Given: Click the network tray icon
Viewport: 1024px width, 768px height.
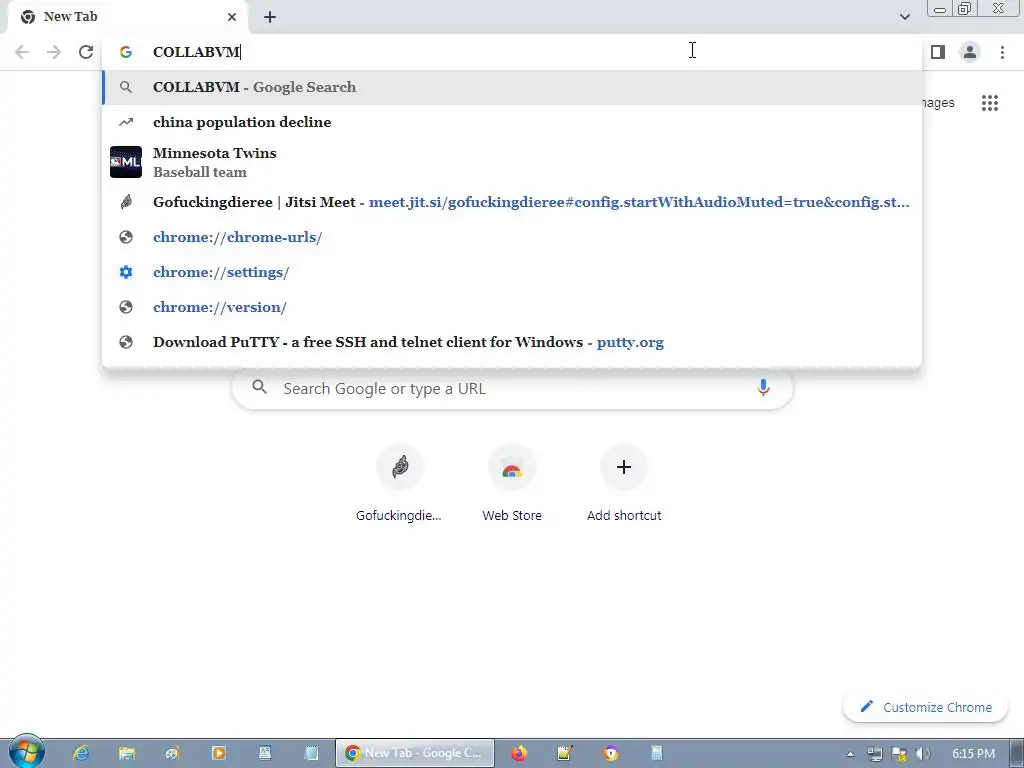Looking at the screenshot, I should tap(875, 754).
